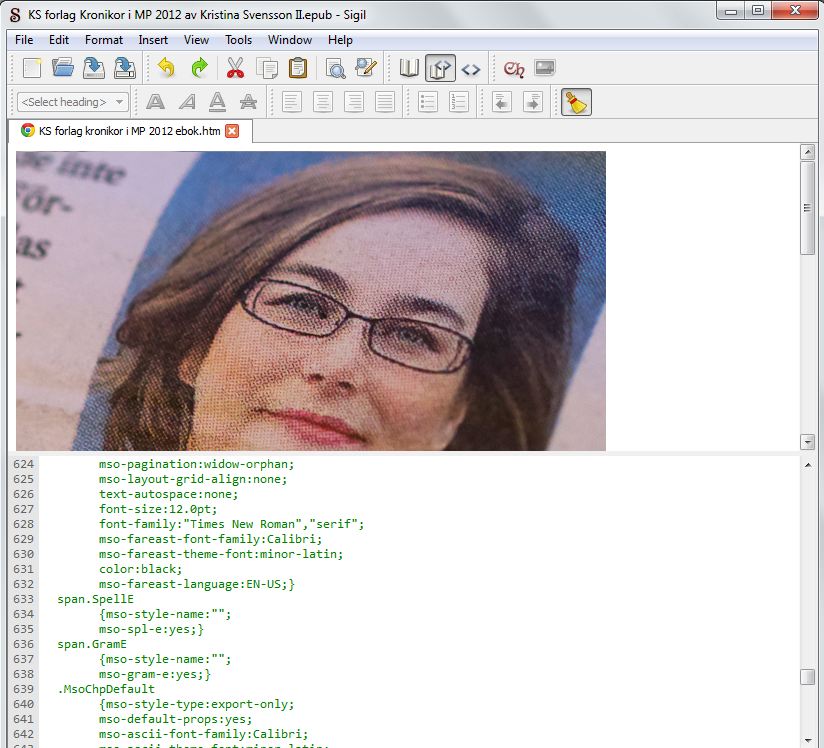Click the Undo arrow icon

tap(166, 69)
